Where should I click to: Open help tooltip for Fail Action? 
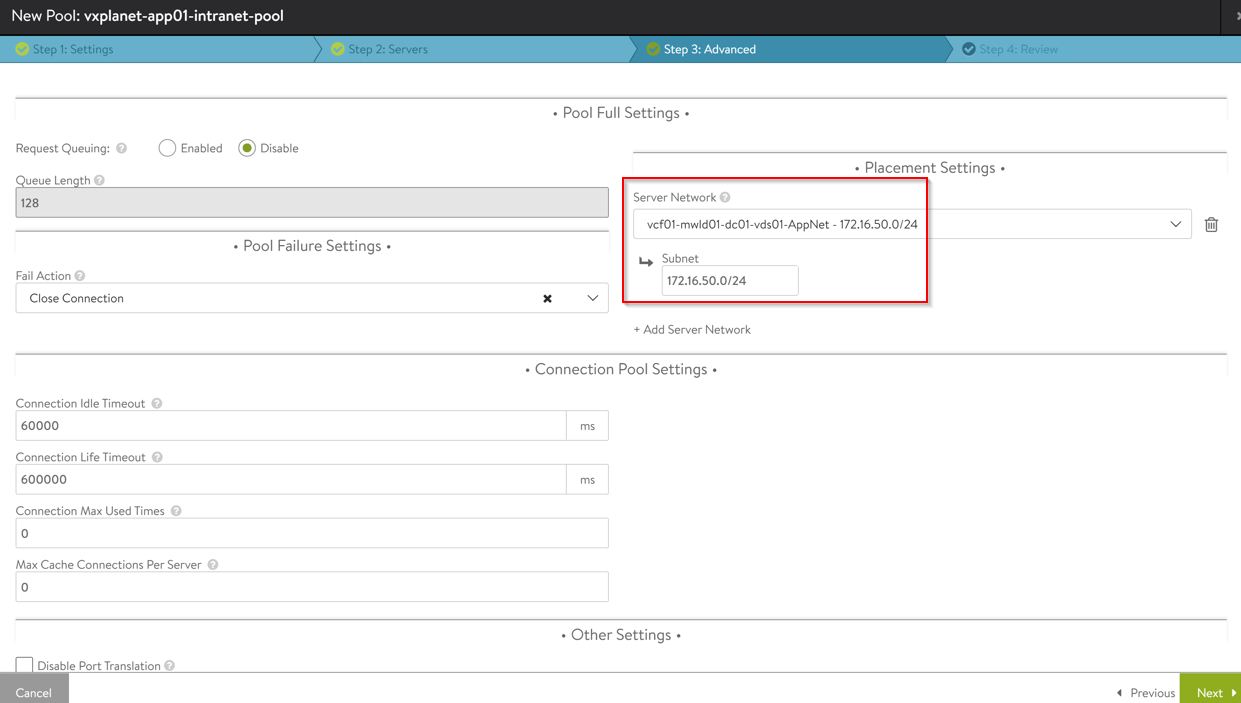coord(80,276)
